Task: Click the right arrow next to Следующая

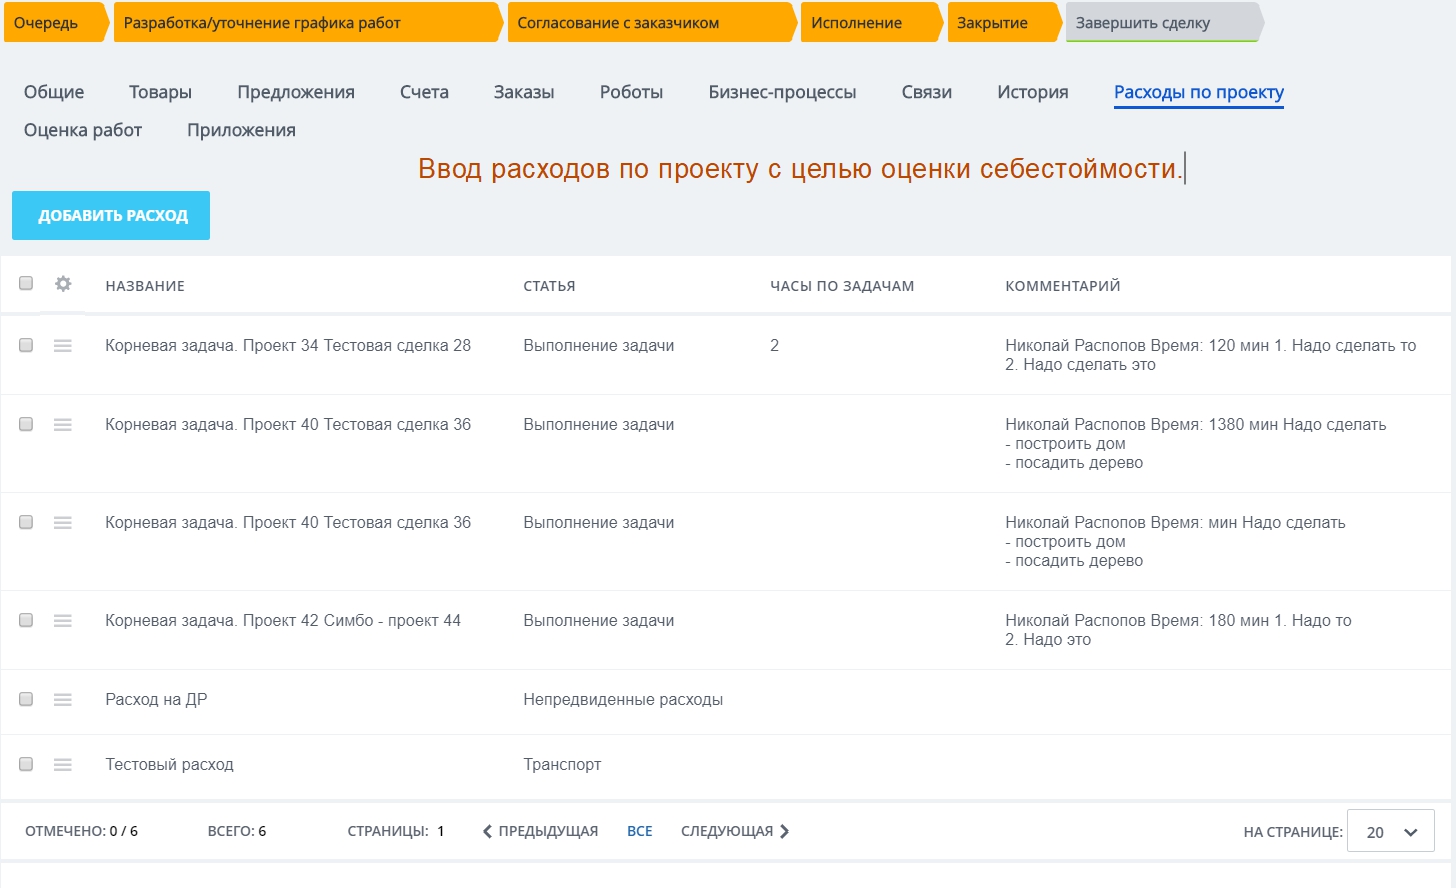Action: pyautogui.click(x=785, y=832)
